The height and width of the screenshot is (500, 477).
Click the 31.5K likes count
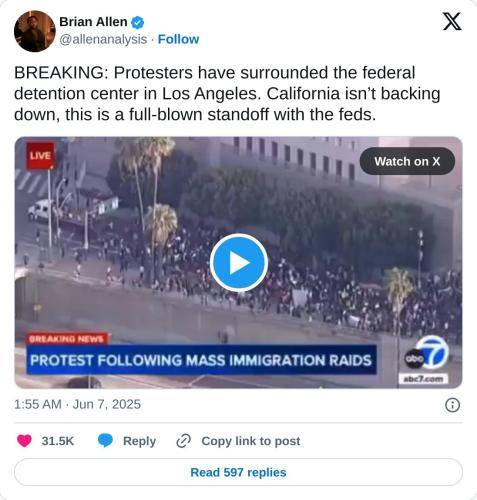[57, 441]
